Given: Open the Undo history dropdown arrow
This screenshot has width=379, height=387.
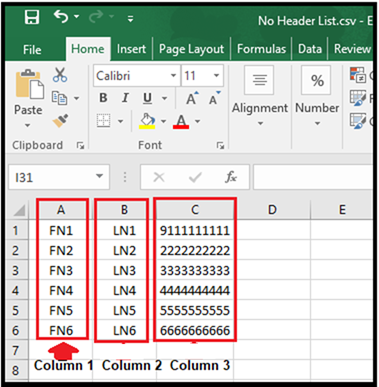Looking at the screenshot, I should click(x=76, y=16).
